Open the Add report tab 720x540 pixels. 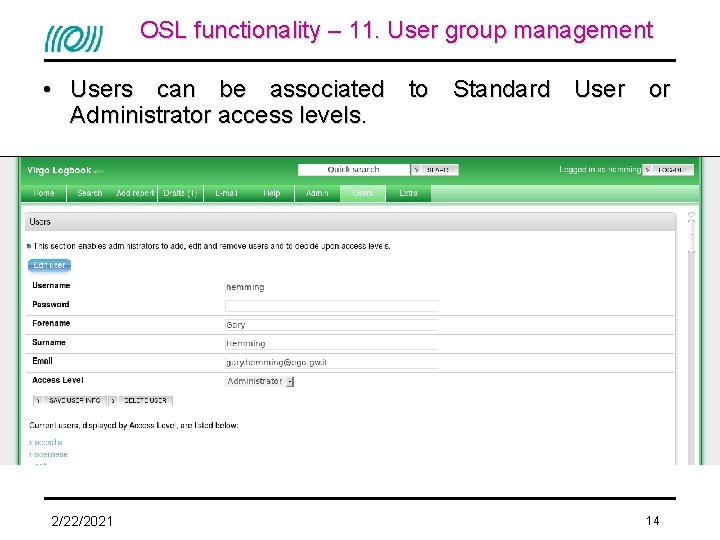[135, 193]
